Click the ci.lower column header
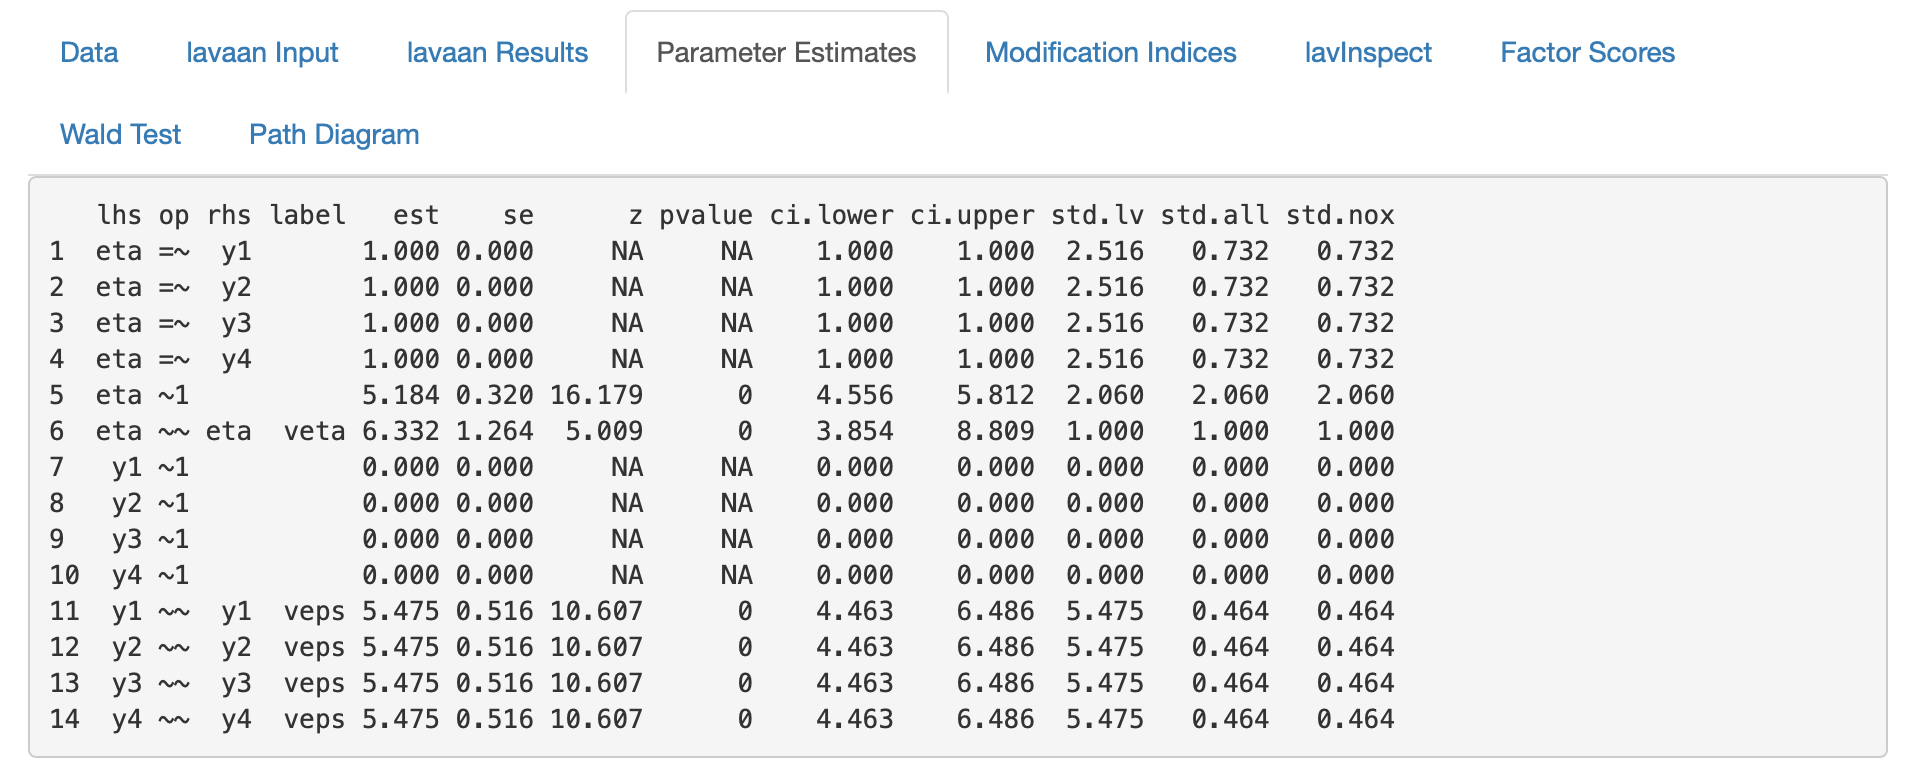1906x764 pixels. [830, 214]
